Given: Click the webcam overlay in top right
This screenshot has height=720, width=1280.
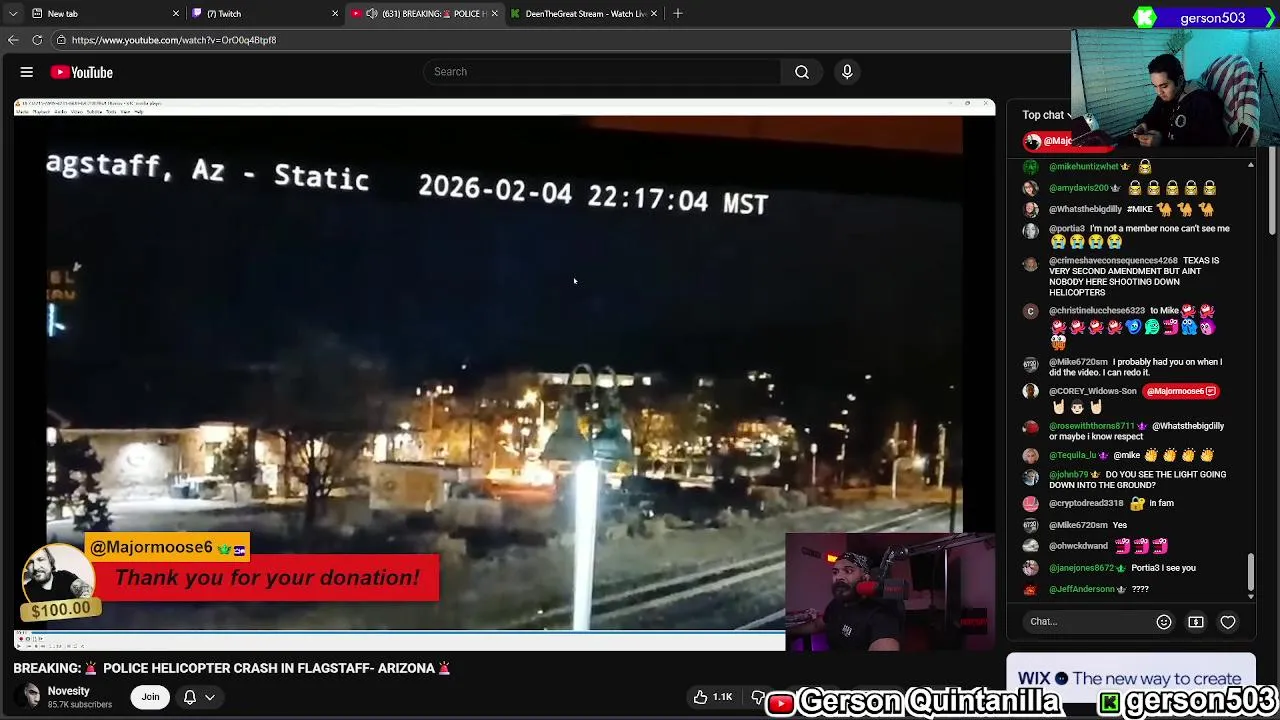Looking at the screenshot, I should pyautogui.click(x=1175, y=88).
